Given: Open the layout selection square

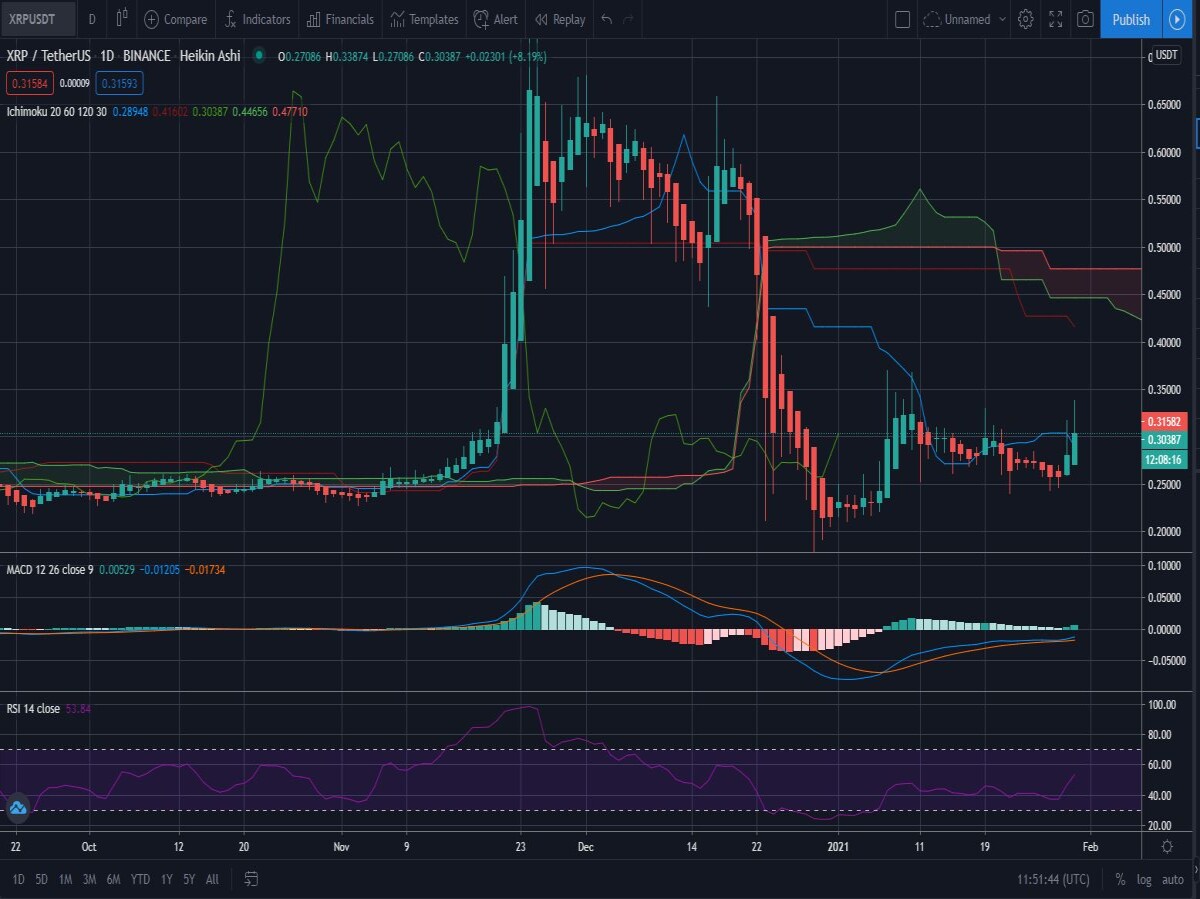Looking at the screenshot, I should coord(902,19).
